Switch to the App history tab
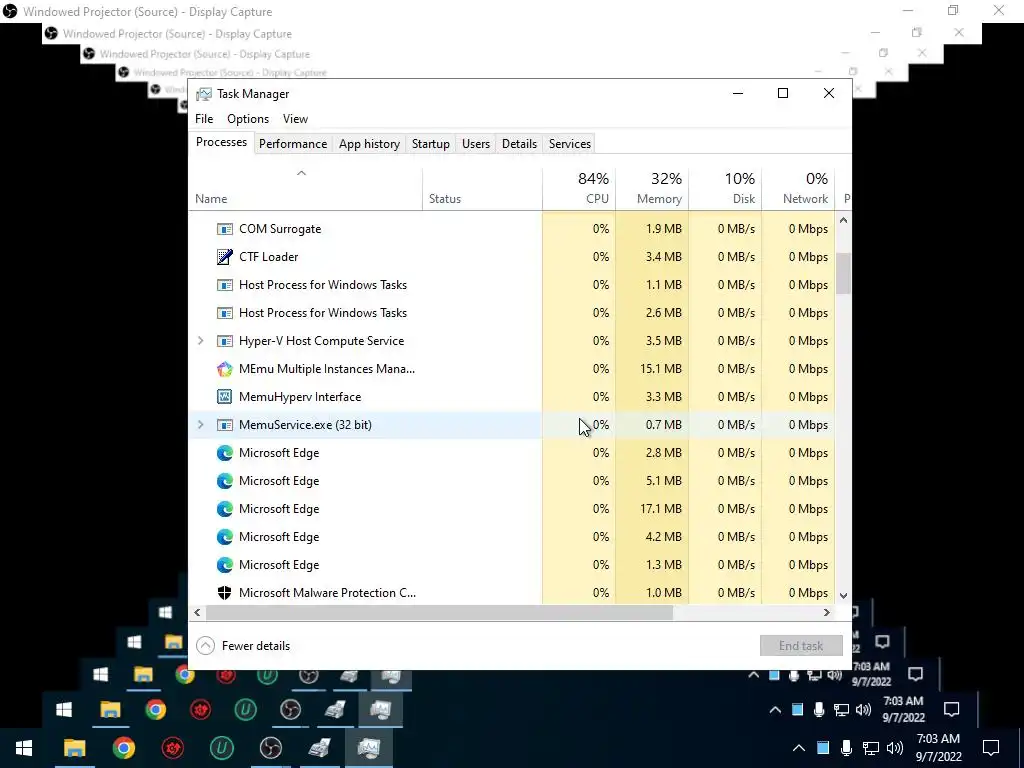The width and height of the screenshot is (1024, 768). pos(369,144)
